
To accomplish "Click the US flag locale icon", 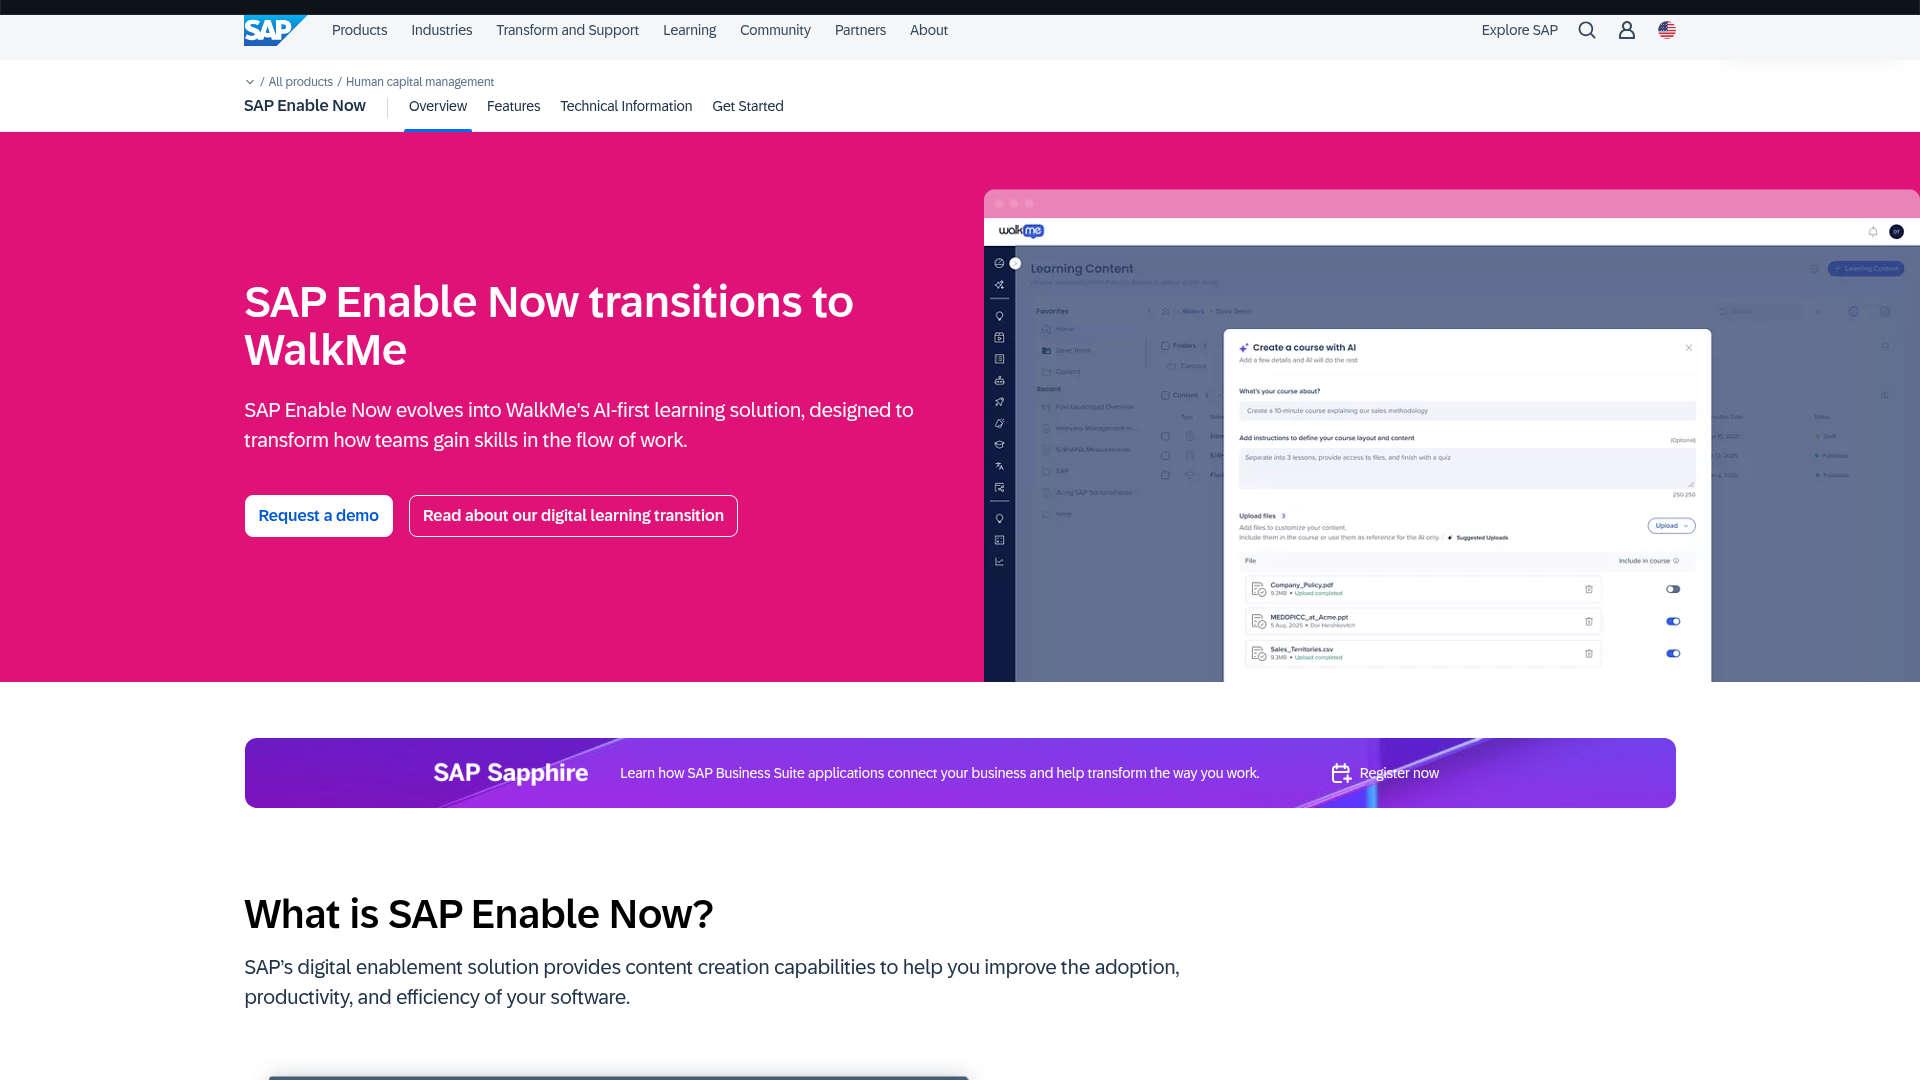I will pos(1667,30).
